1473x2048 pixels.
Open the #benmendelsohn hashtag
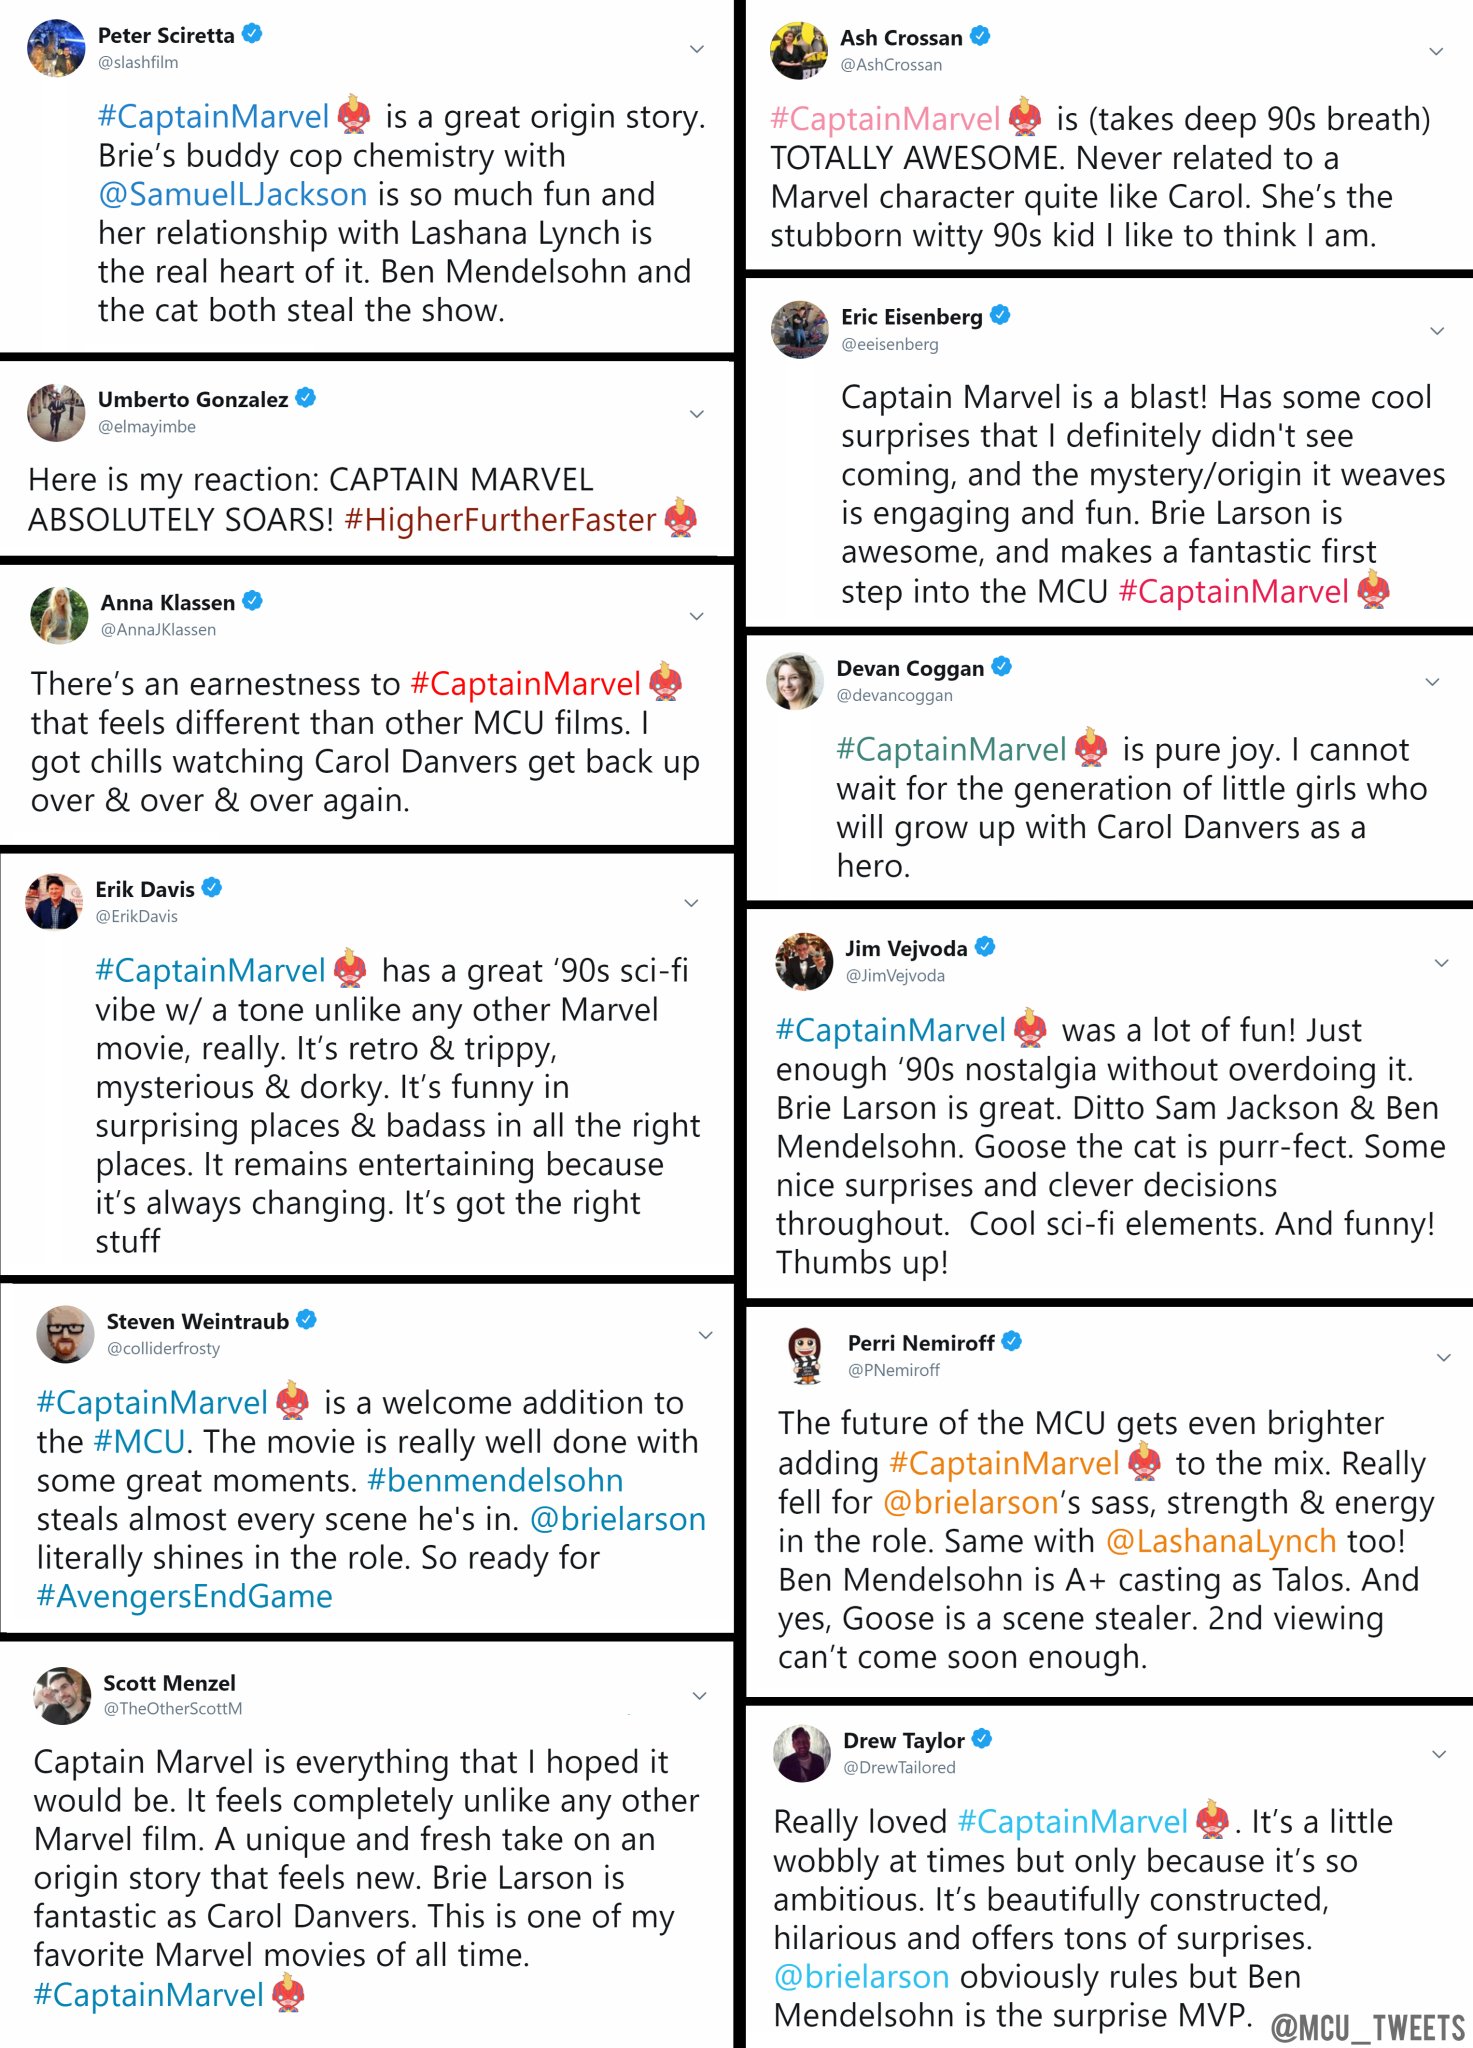pos(495,1480)
